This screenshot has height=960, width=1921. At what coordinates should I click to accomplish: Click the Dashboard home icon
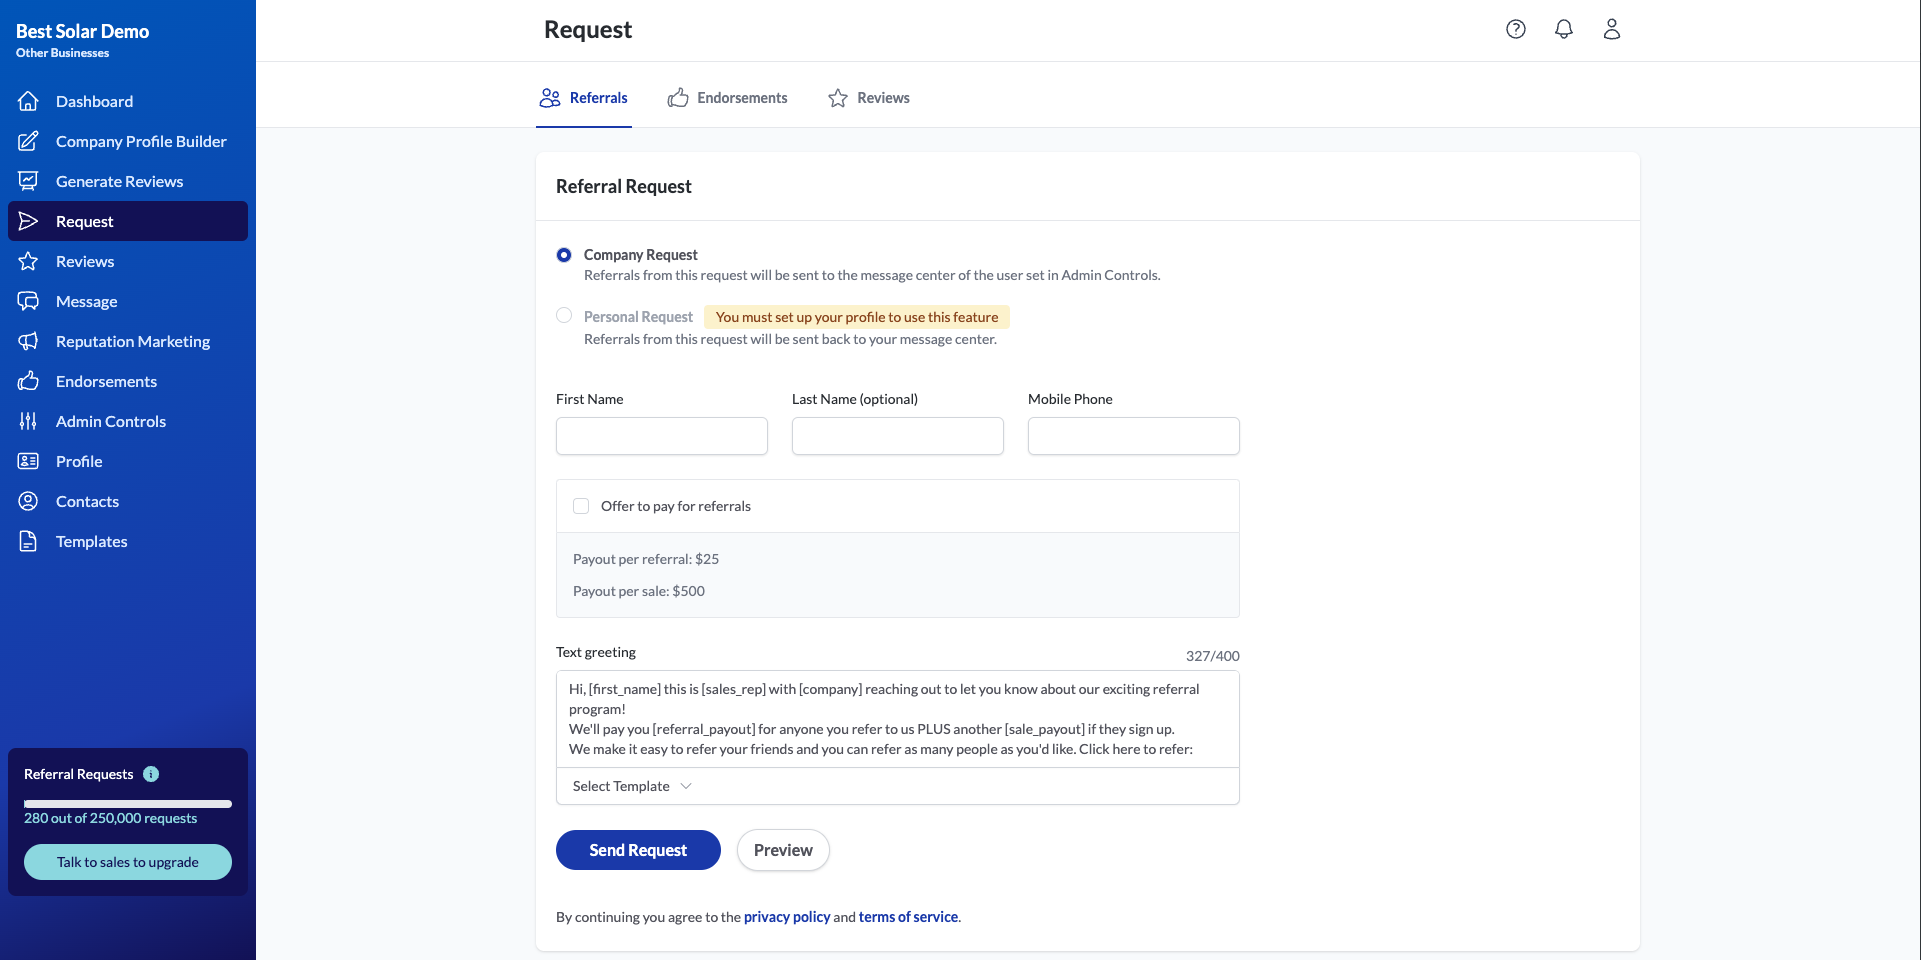tap(28, 101)
